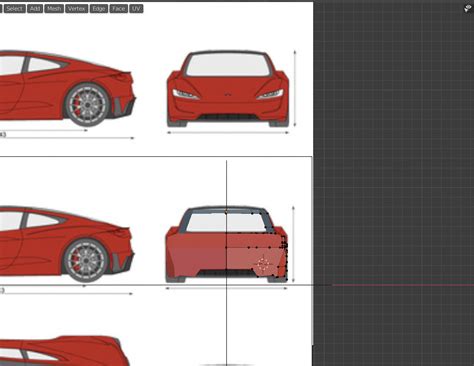Open the Mesh menu
474x366 pixels.
(54, 8)
